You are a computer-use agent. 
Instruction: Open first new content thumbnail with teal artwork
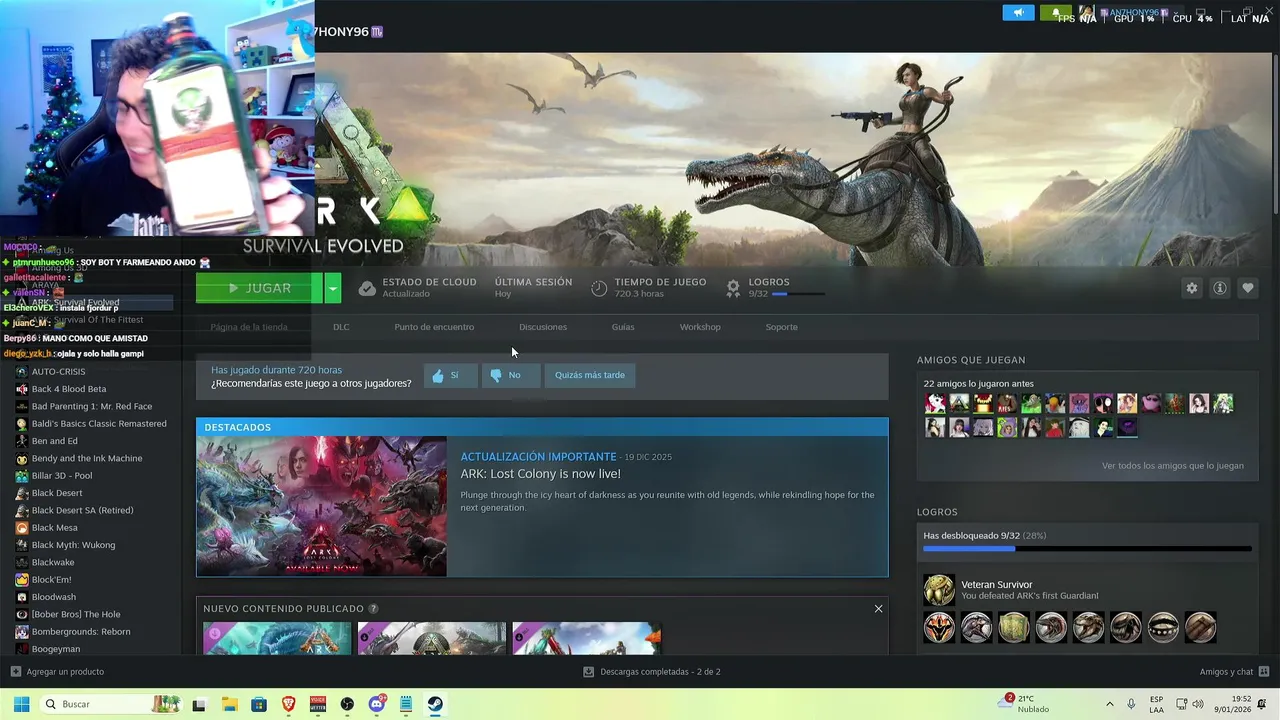click(277, 638)
